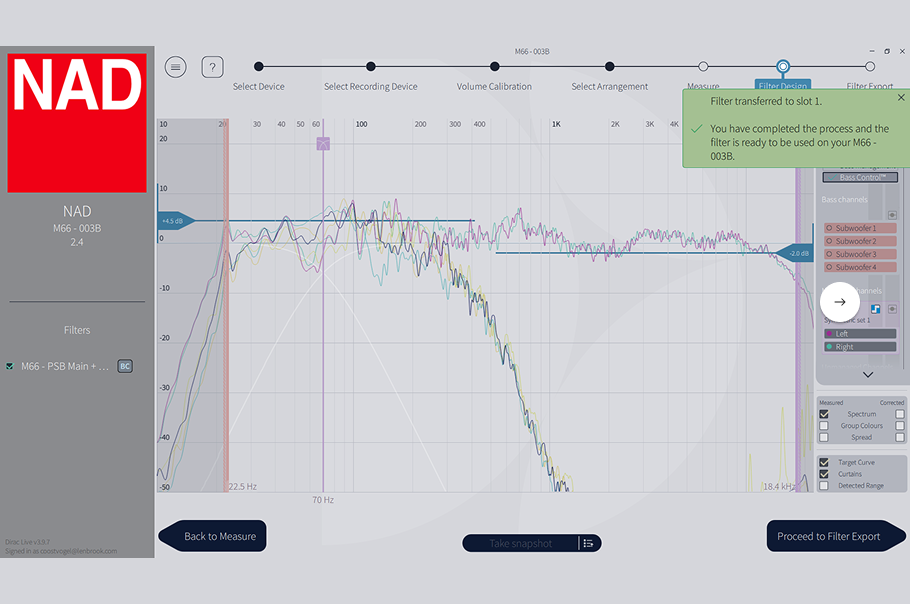Click the help question mark icon
The height and width of the screenshot is (604, 910).
click(x=212, y=67)
